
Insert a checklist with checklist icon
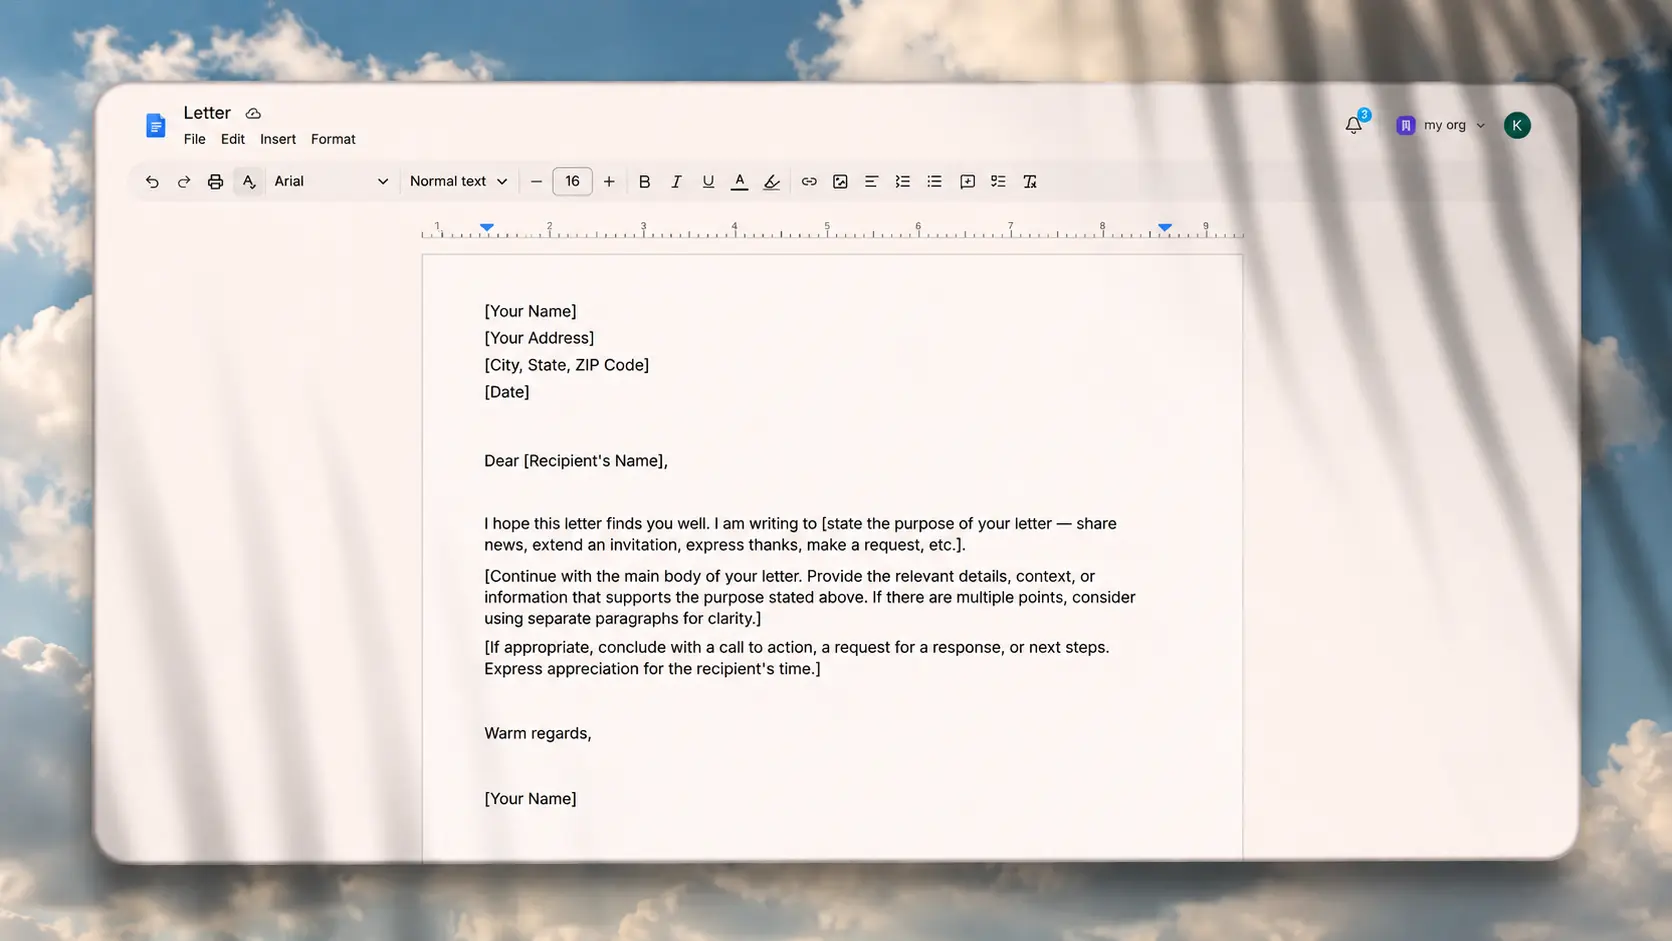[998, 182]
